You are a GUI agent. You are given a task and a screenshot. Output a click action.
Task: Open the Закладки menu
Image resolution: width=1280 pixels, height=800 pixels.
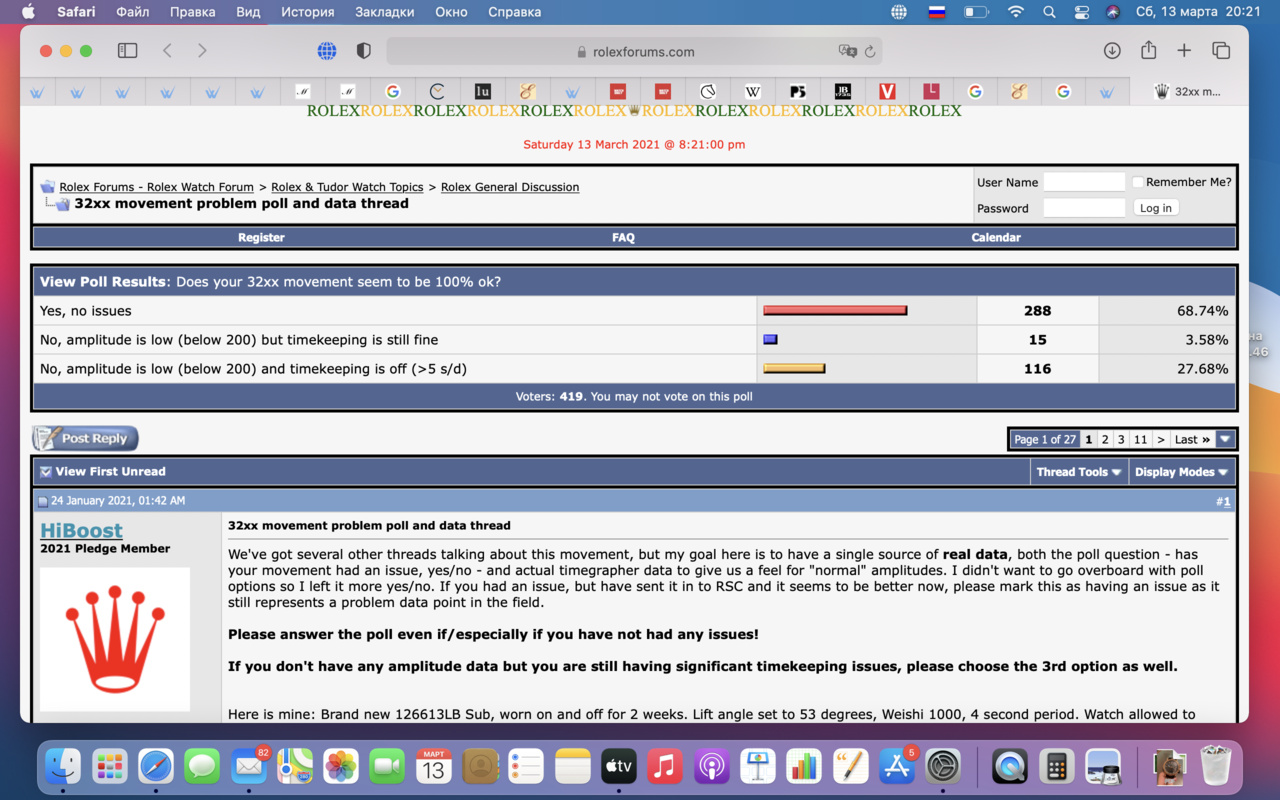point(384,12)
